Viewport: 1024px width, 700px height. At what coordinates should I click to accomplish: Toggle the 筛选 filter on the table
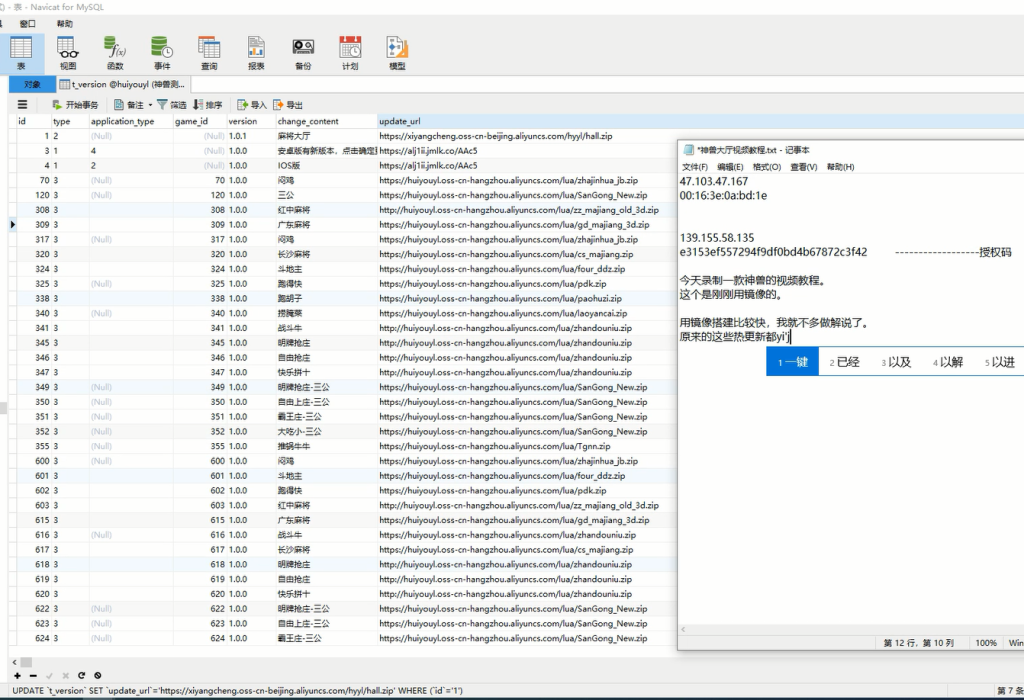tap(172, 104)
